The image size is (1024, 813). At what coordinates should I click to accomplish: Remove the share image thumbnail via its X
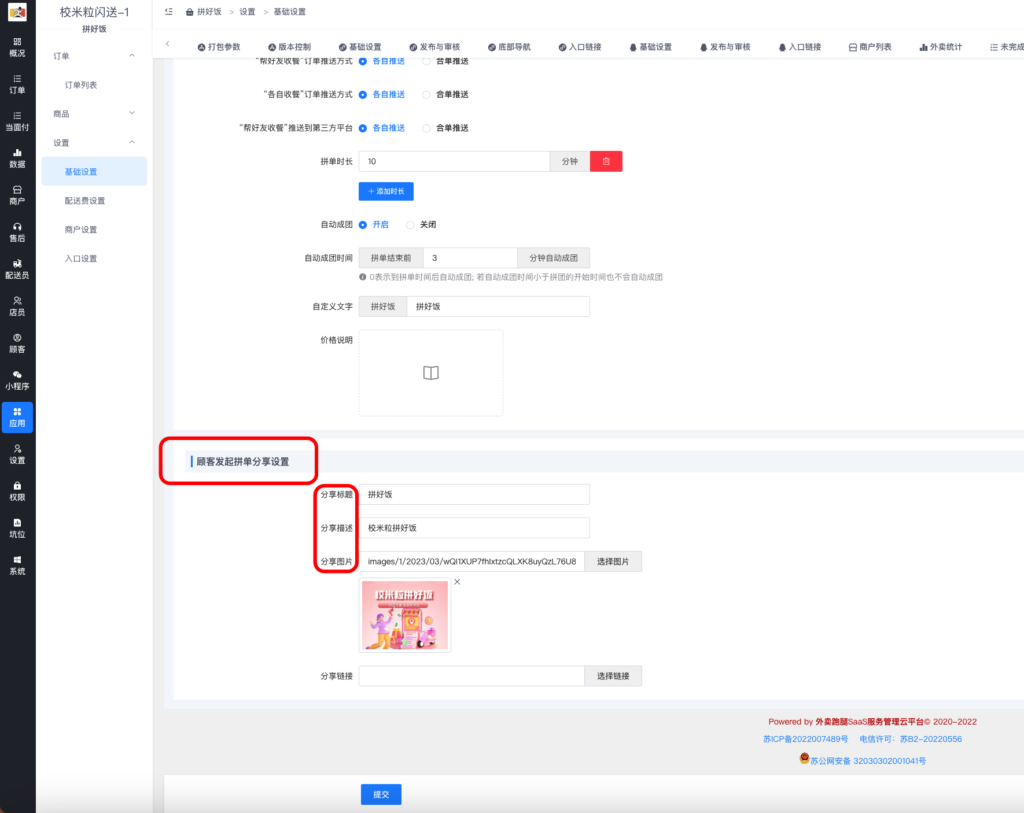[457, 581]
